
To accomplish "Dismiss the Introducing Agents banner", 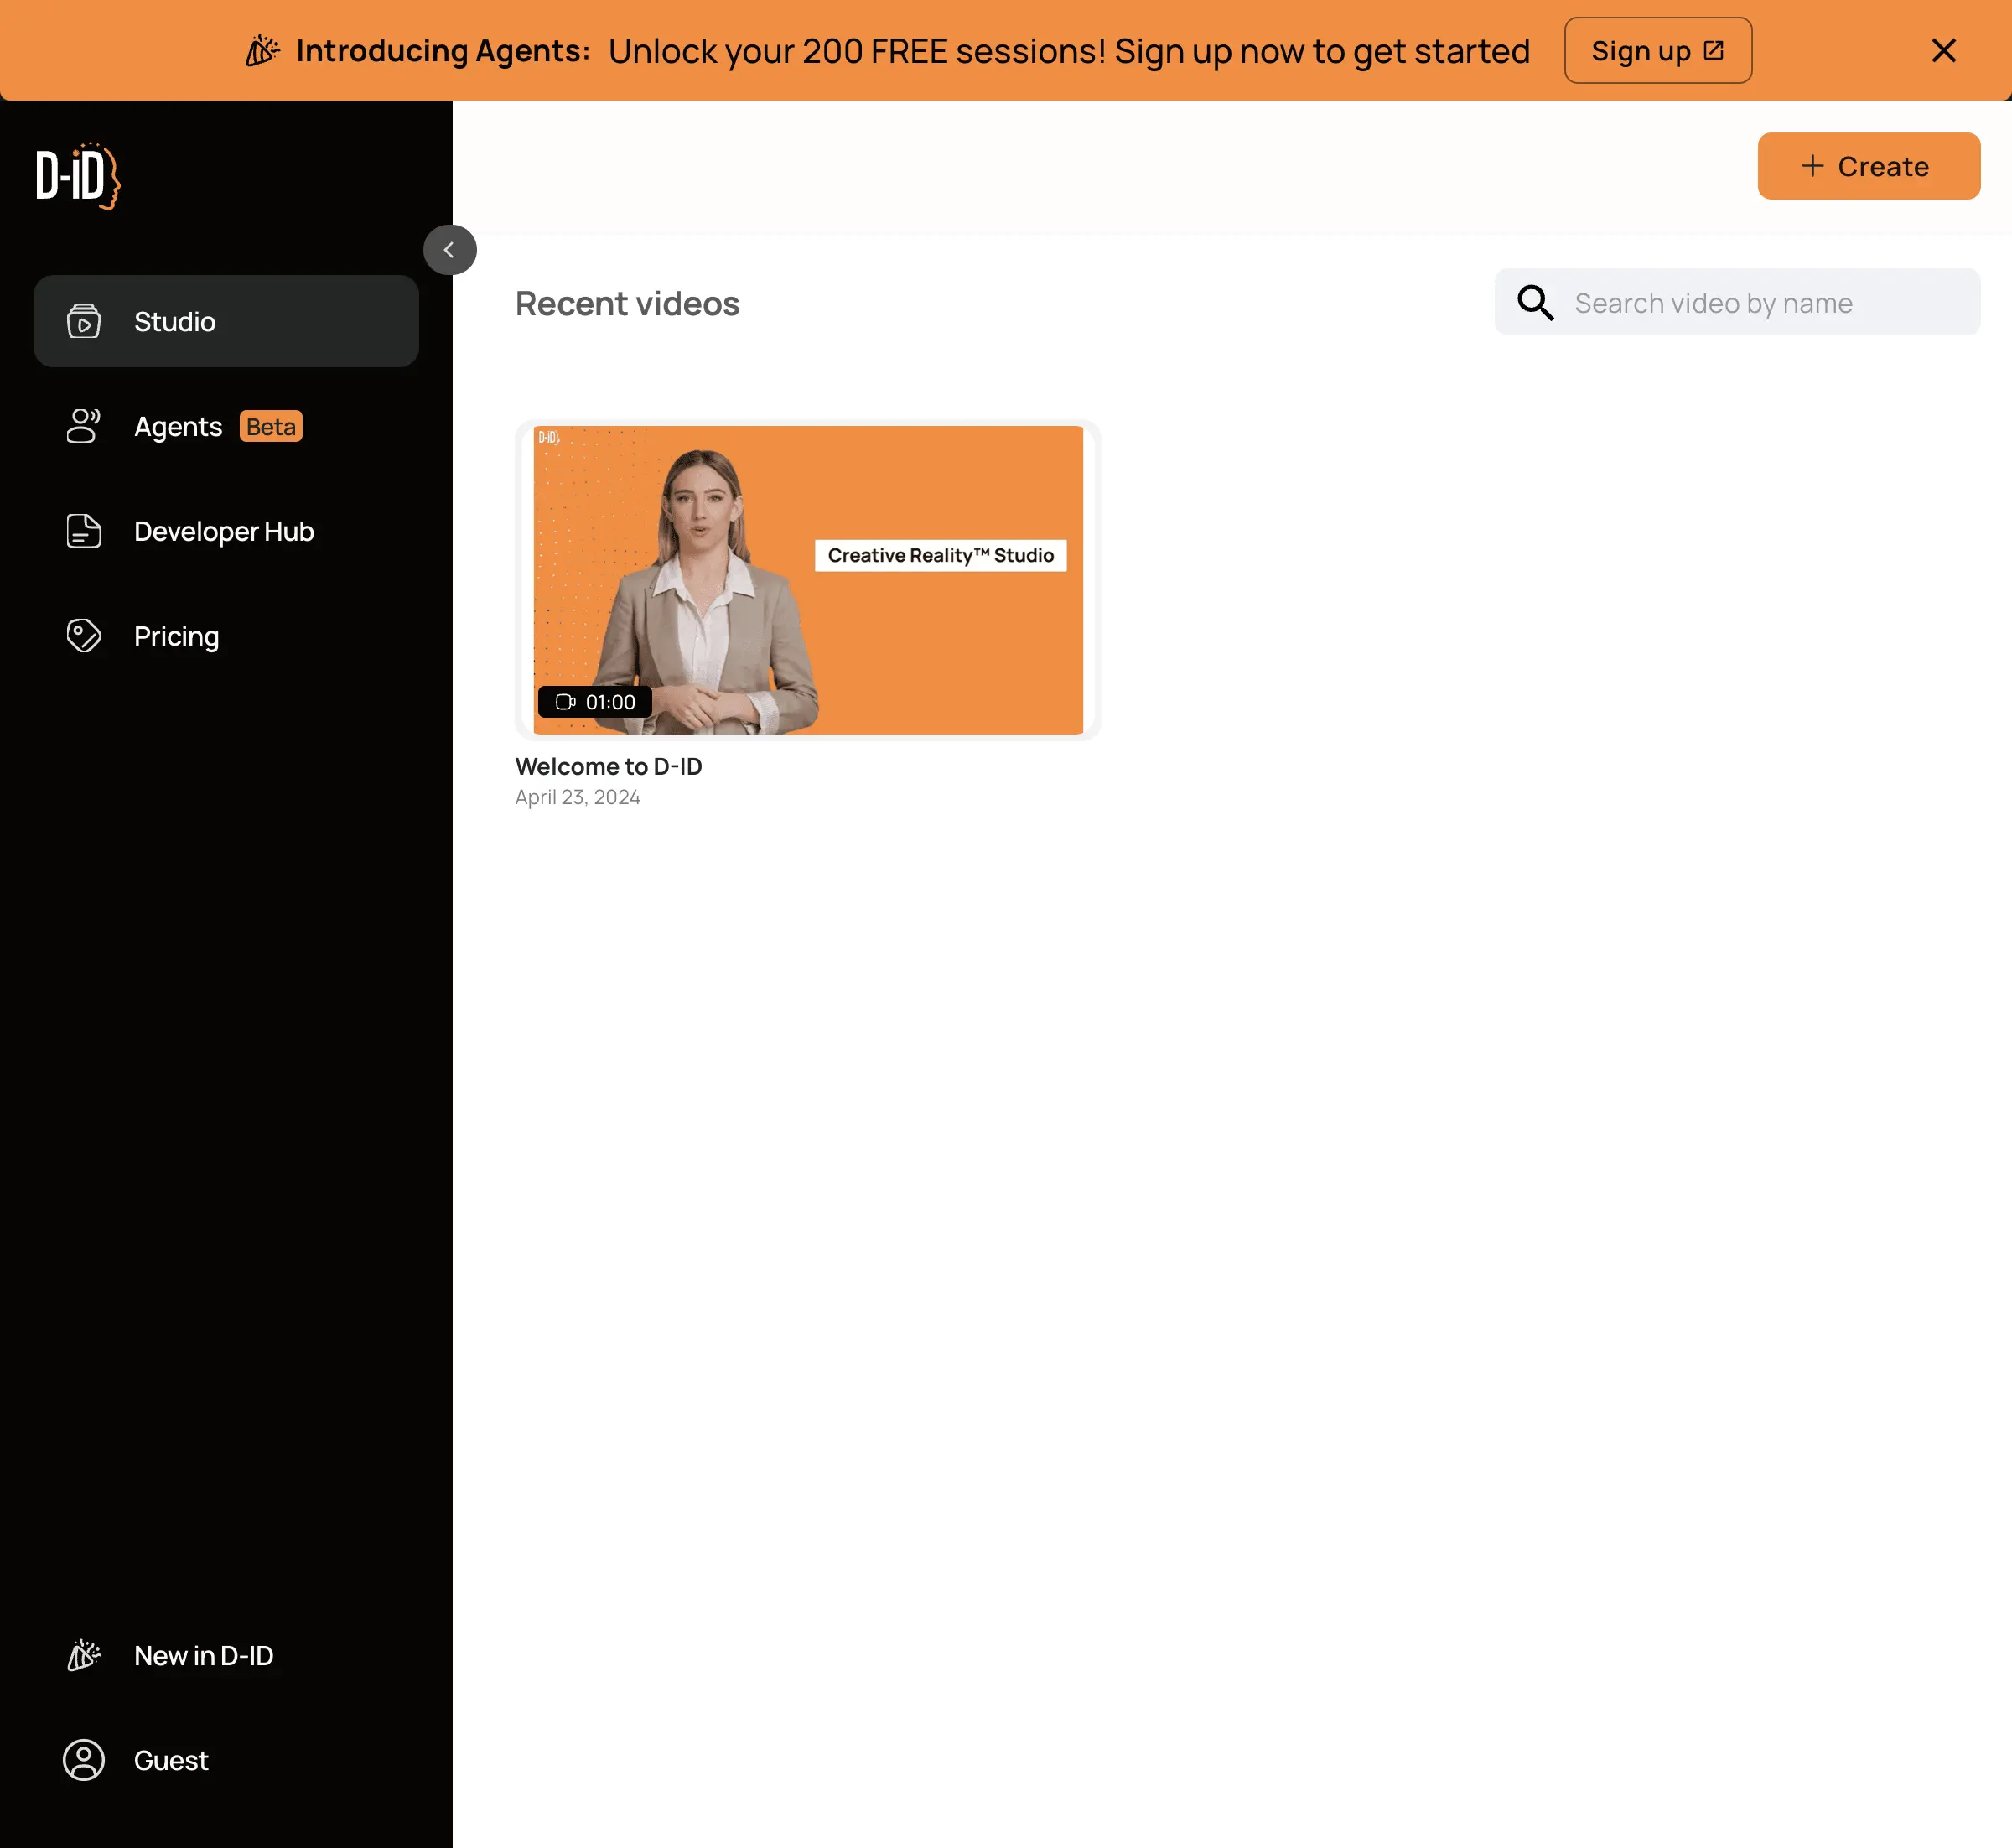I will tap(1943, 51).
